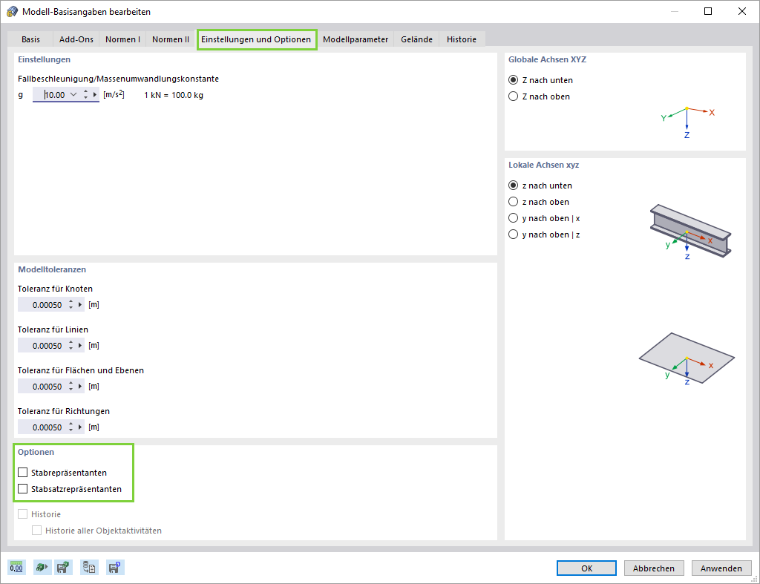Click spinner of Toleranz für Knoten
This screenshot has width=760, height=584.
71,305
